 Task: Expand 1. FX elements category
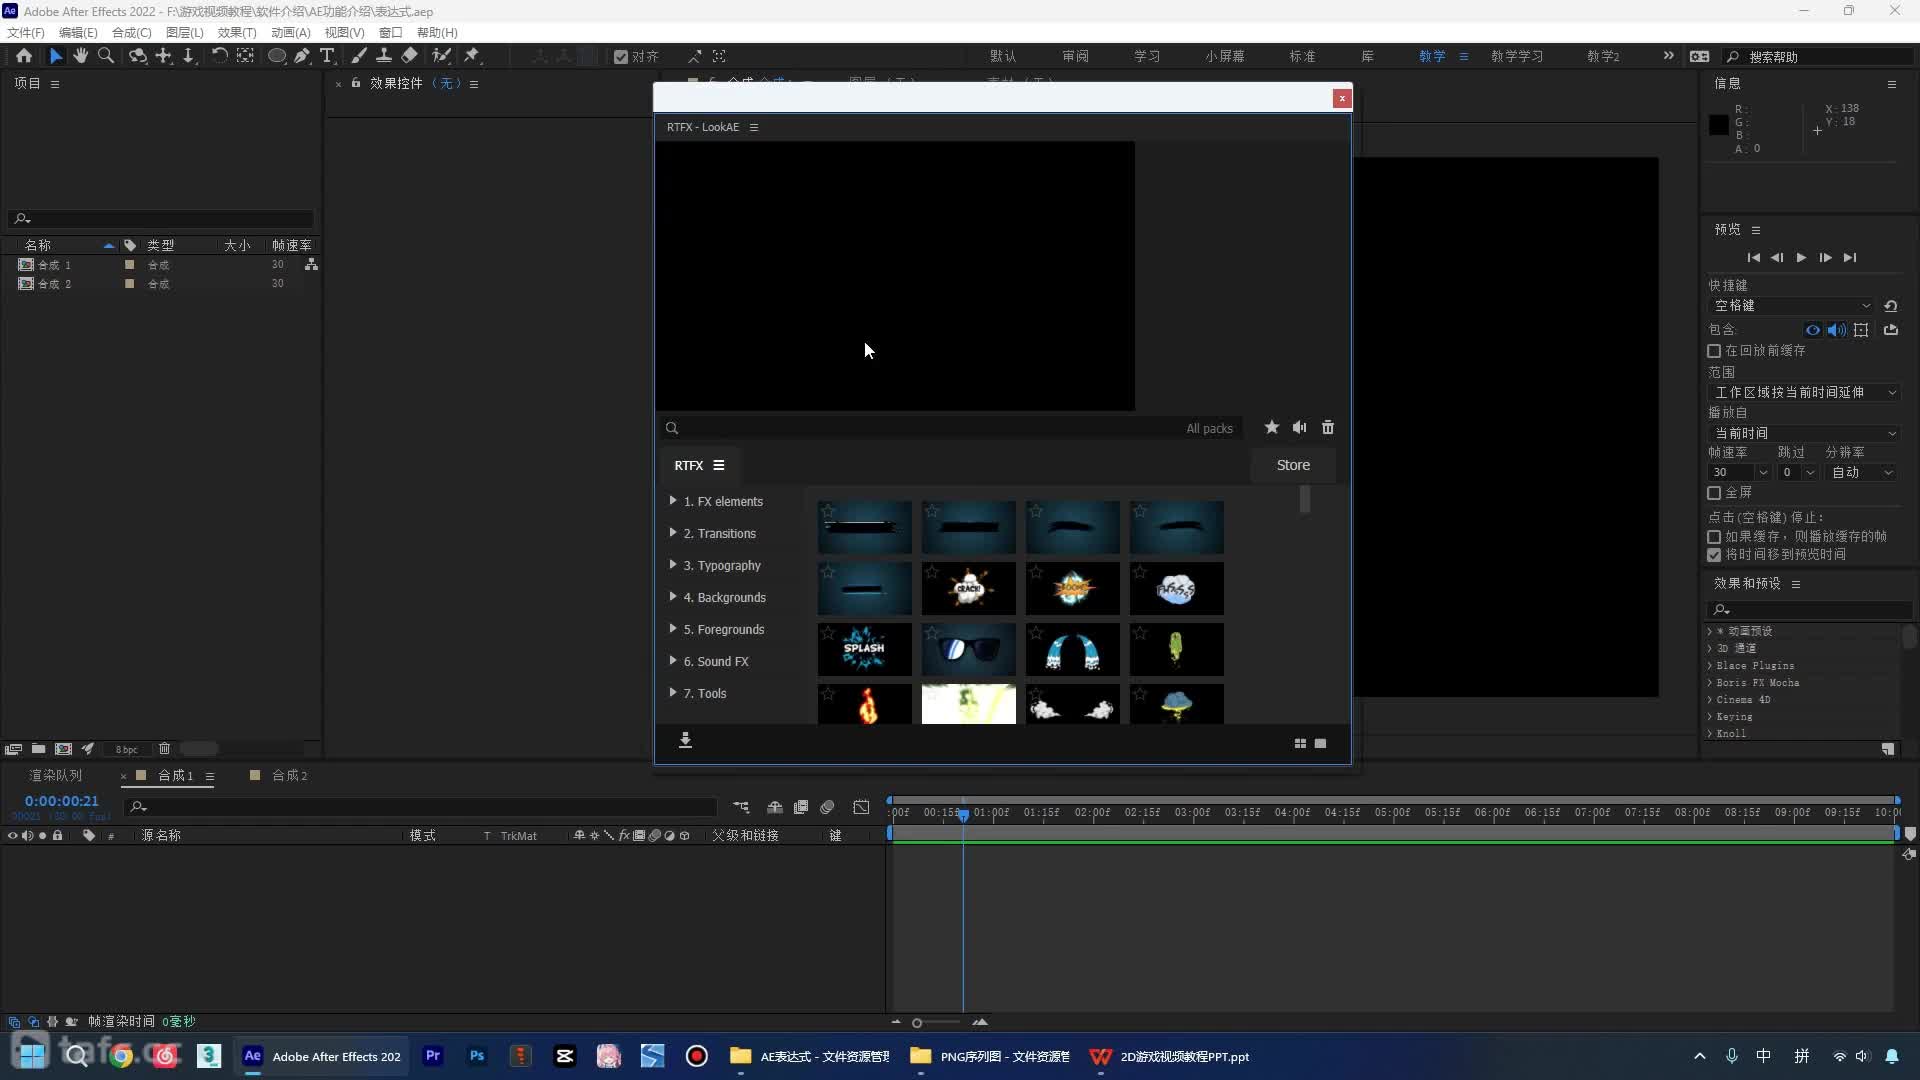[673, 501]
